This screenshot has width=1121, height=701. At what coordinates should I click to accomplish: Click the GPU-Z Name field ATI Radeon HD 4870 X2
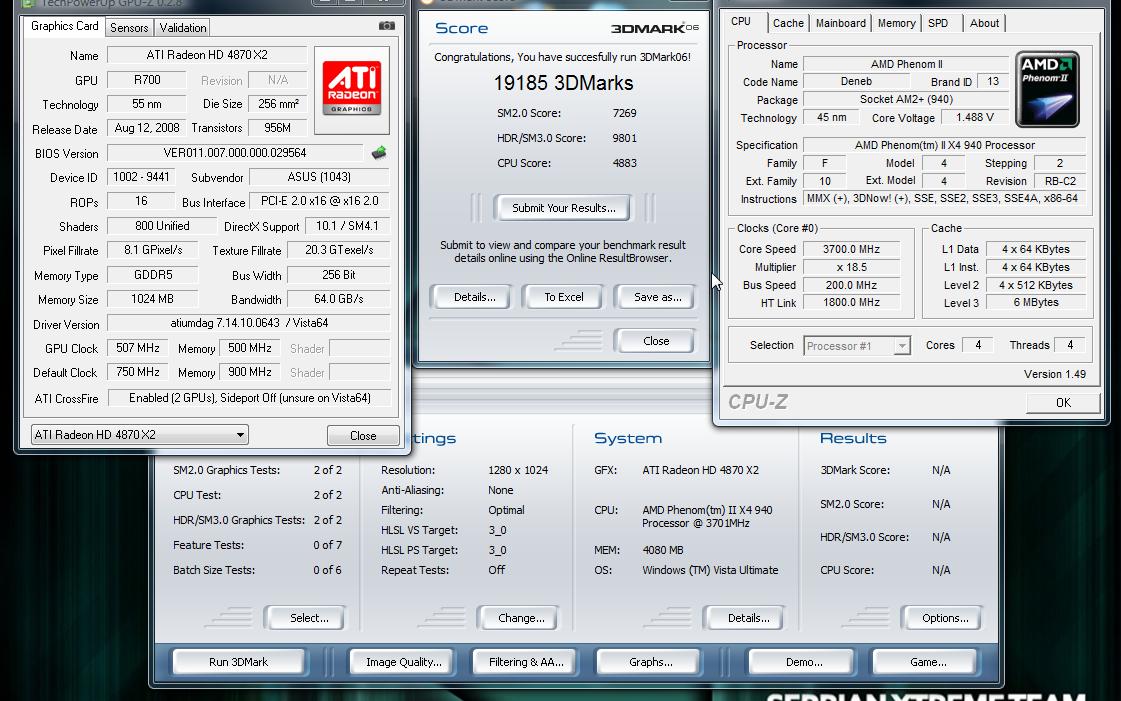tap(207, 55)
